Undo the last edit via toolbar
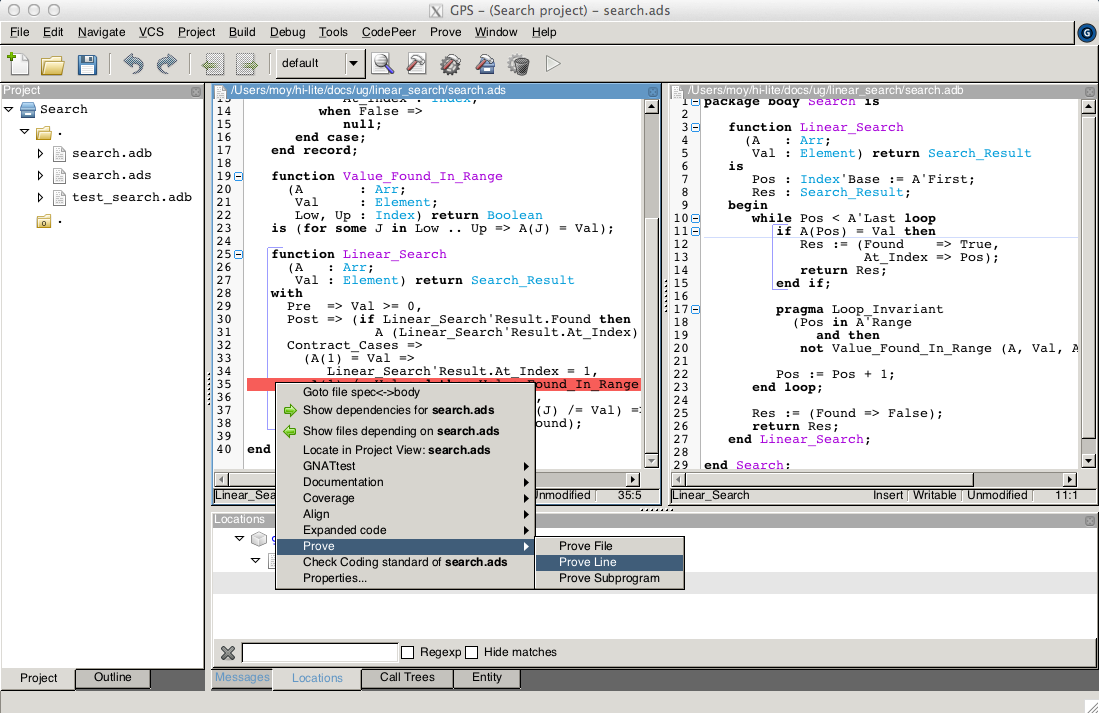1099x713 pixels. [133, 64]
